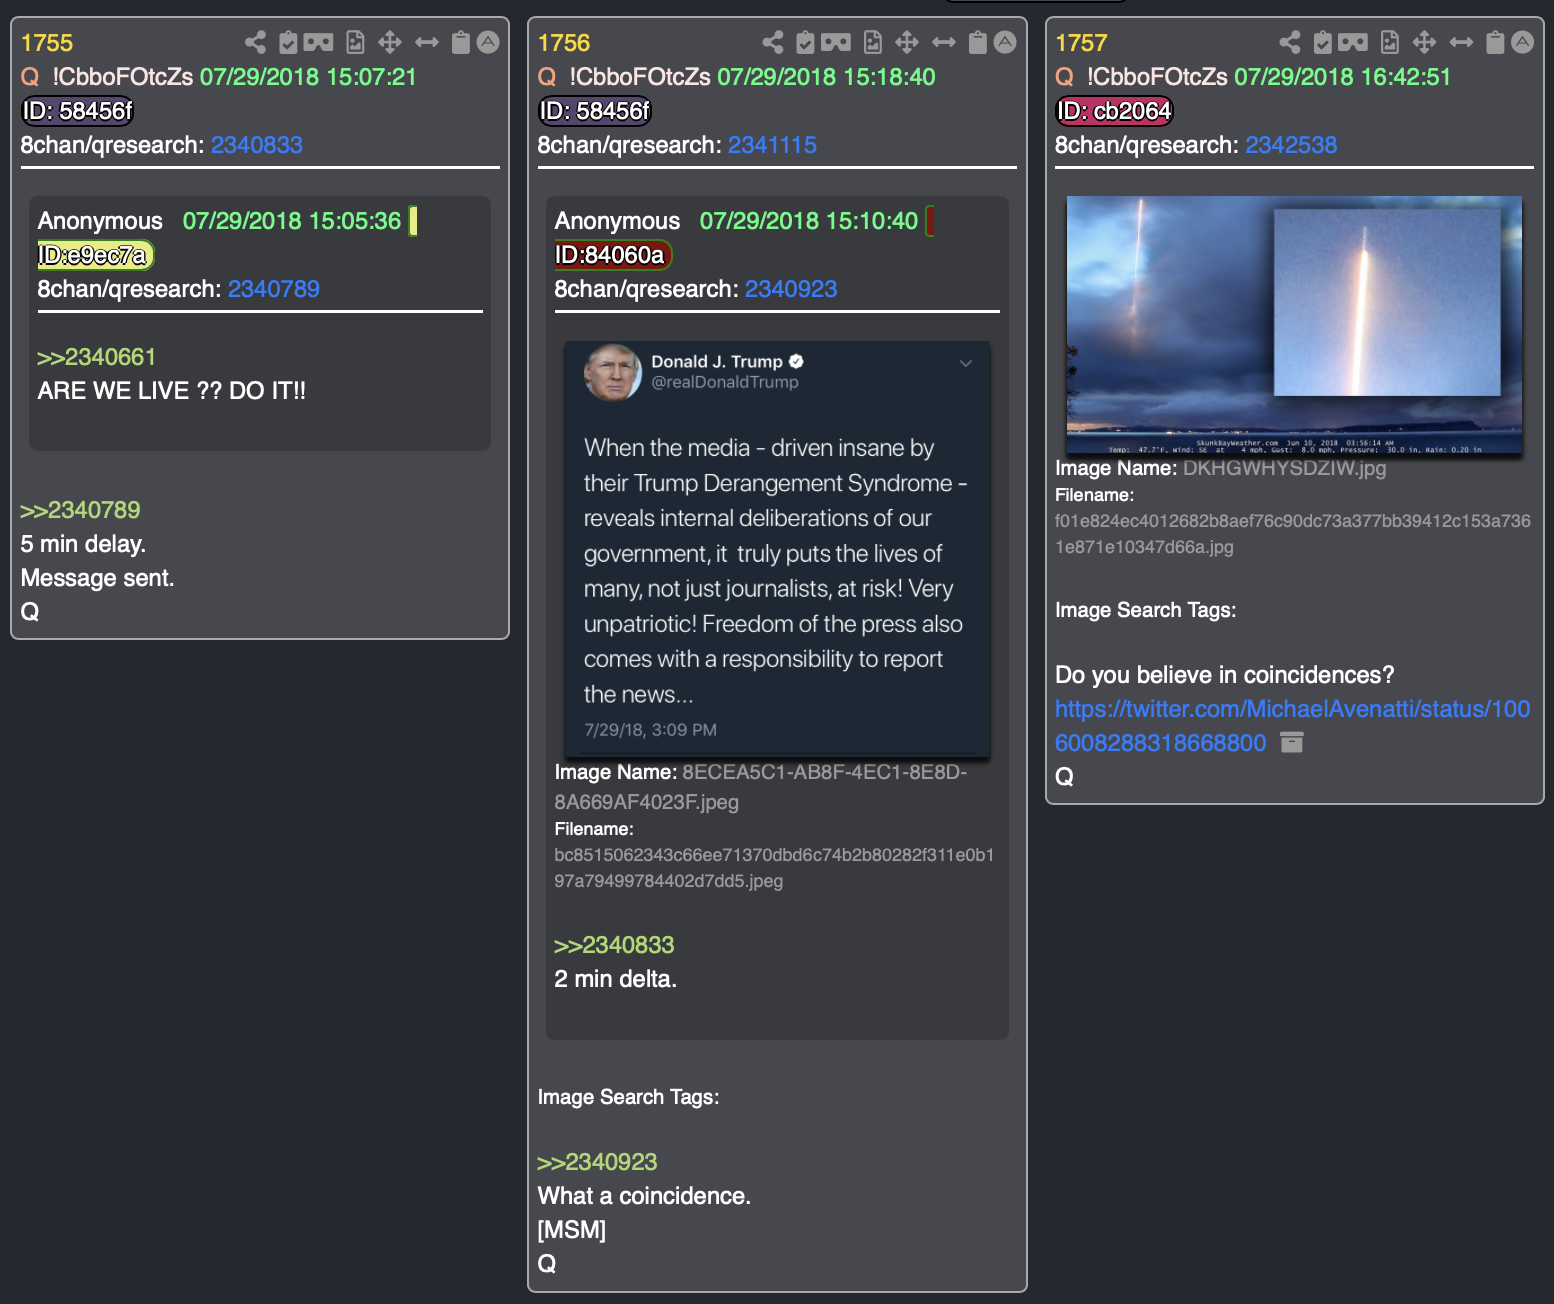Click text 'Do you believe in coincidences?'

click(1224, 675)
